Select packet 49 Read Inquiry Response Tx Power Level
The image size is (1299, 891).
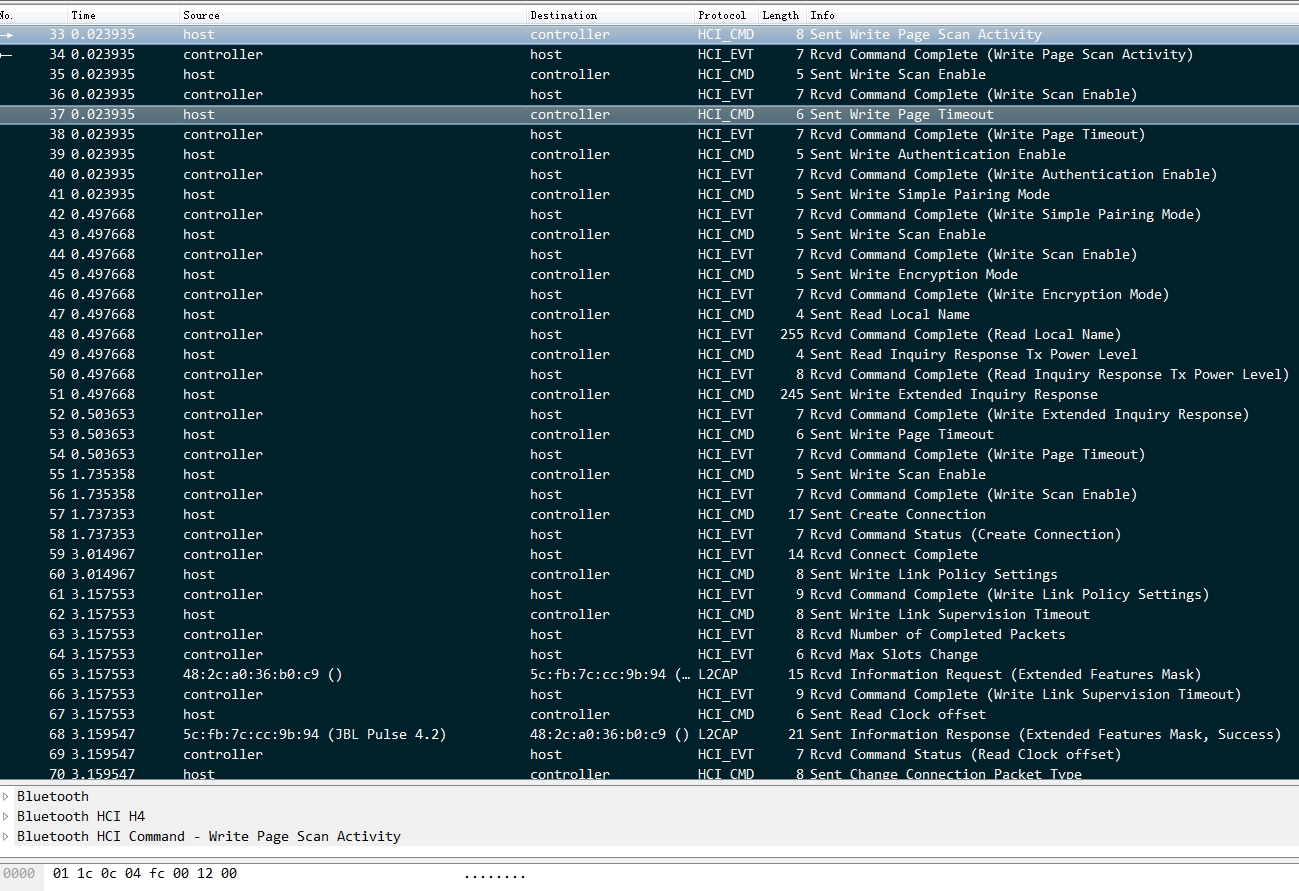(x=649, y=355)
